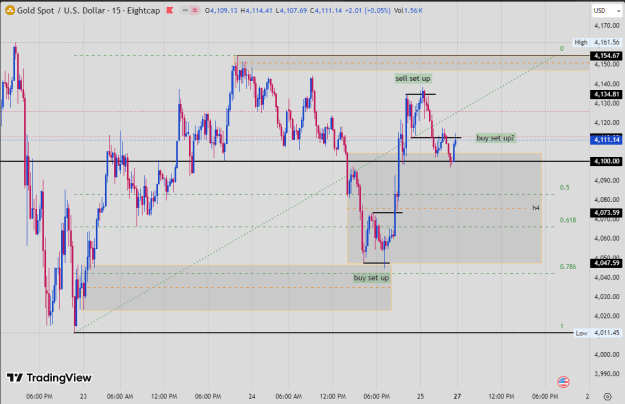Open chart settings gear icon at bottom right
Viewport: 625px width, 404px height.
point(607,396)
